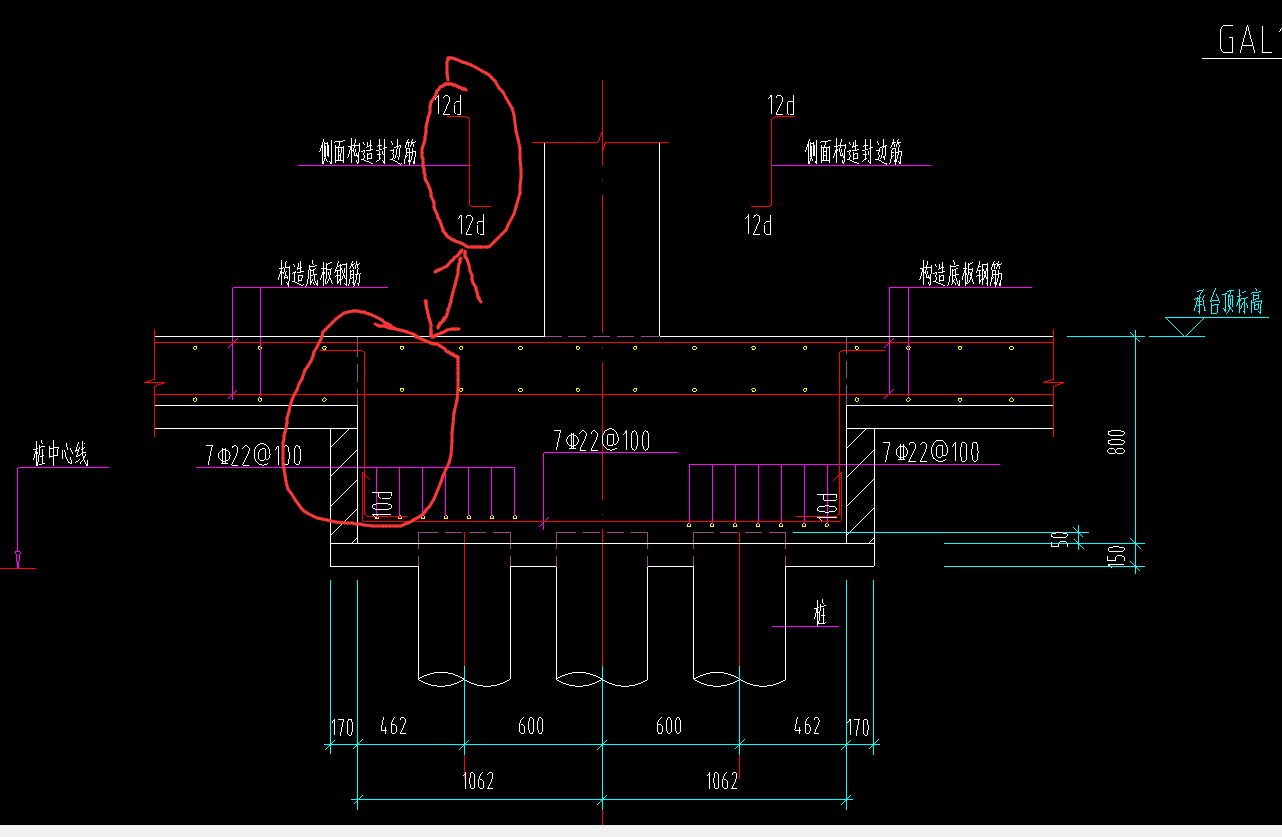1282x837 pixels.
Task: Select the 承台顶标高 elevation label
Action: point(1228,303)
